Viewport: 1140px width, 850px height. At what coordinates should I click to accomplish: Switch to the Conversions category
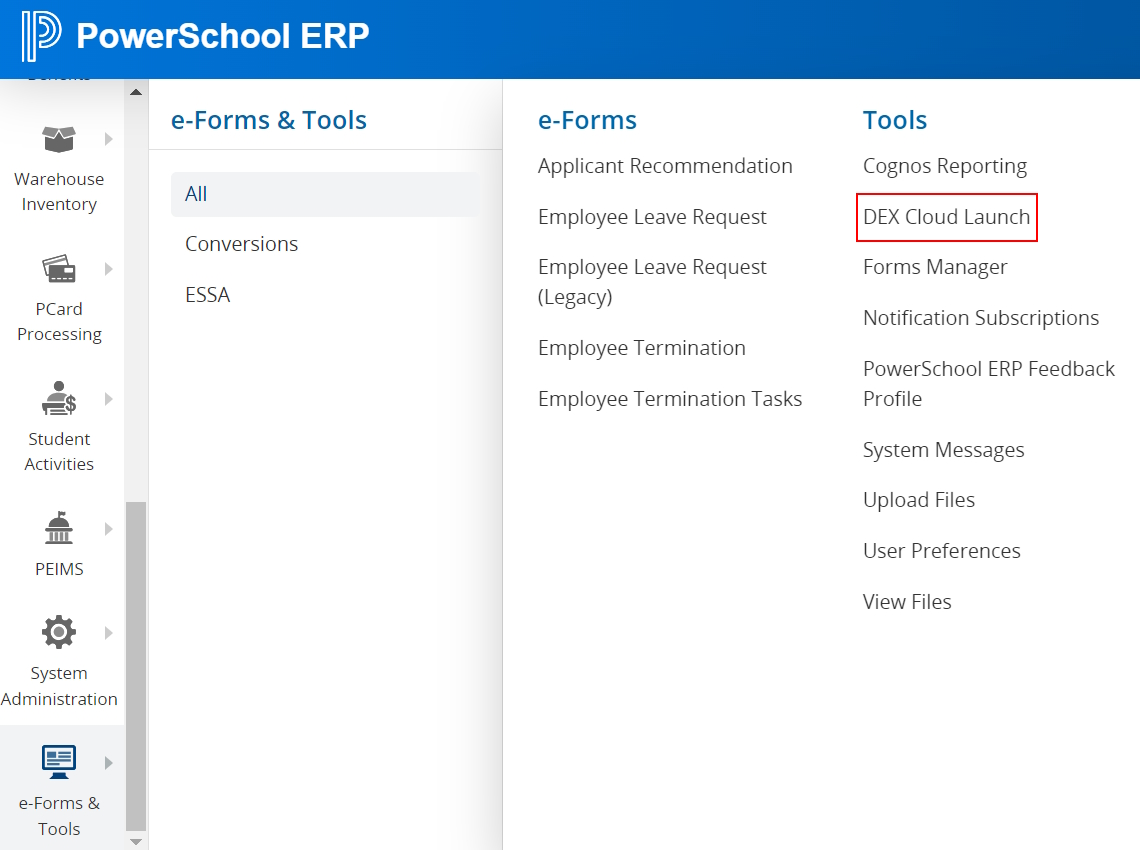[241, 244]
